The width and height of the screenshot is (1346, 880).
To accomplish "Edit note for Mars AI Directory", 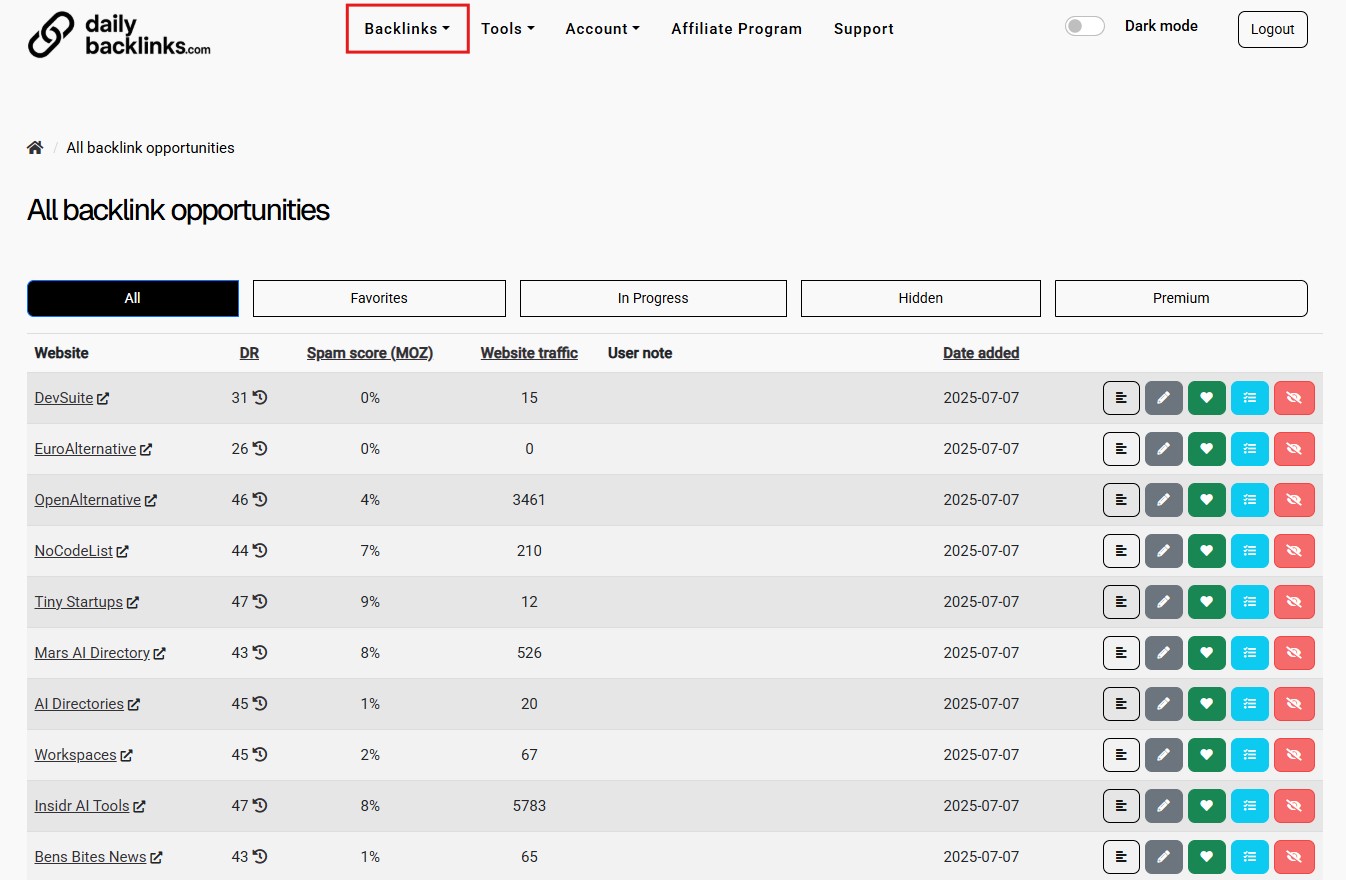I will pos(1163,653).
